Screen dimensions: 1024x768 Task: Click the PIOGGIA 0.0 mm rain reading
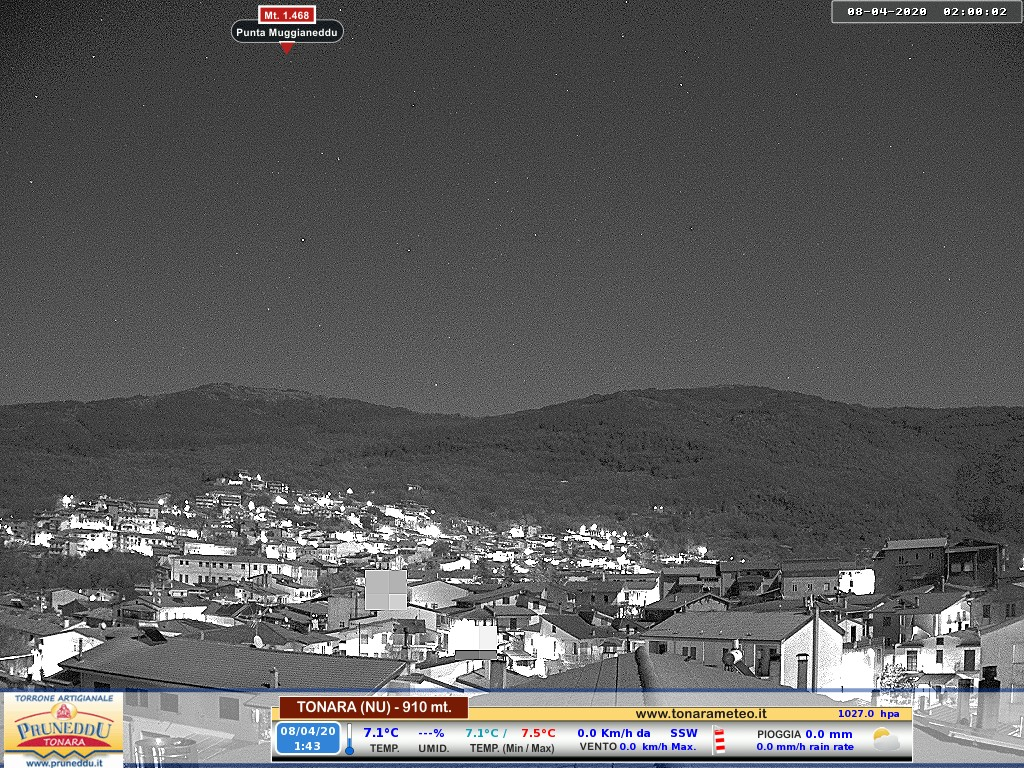click(x=804, y=733)
